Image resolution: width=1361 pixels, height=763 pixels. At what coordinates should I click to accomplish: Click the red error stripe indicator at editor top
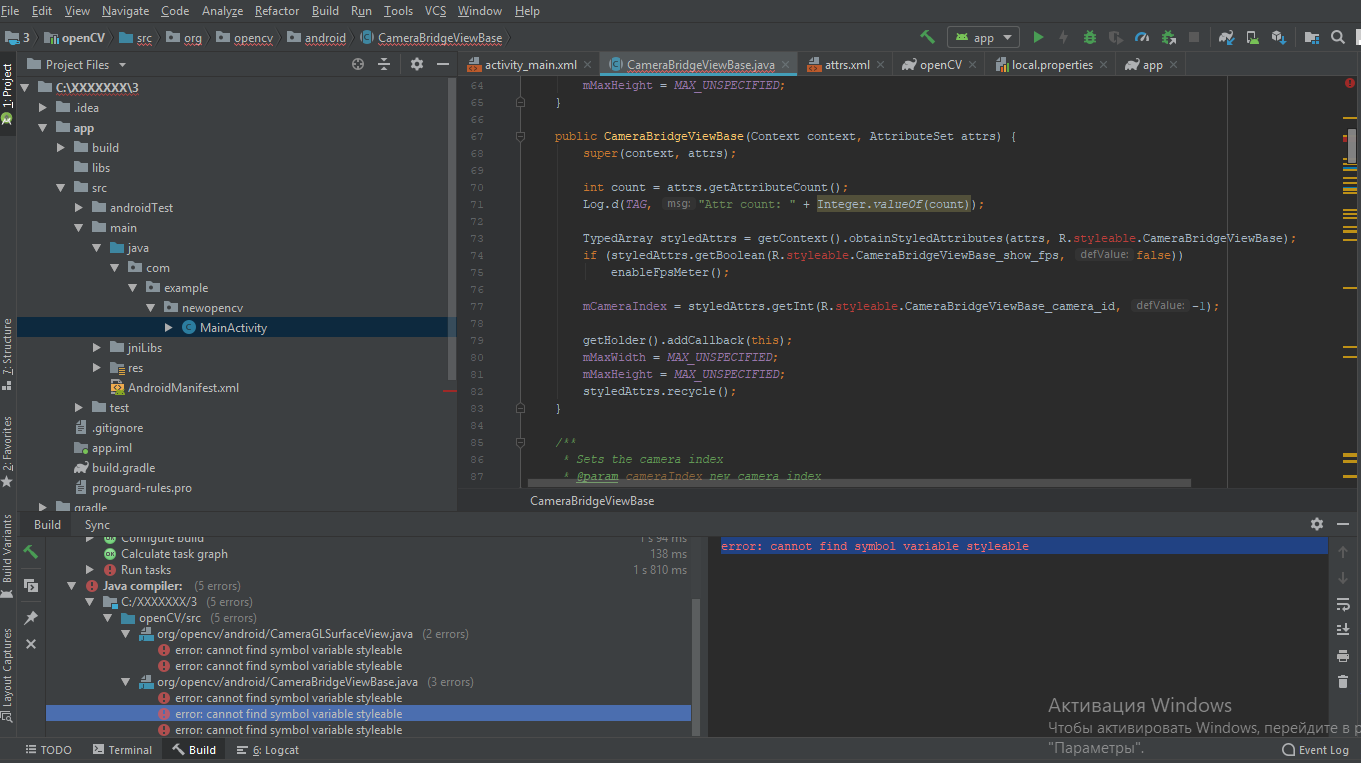pyautogui.click(x=1350, y=83)
